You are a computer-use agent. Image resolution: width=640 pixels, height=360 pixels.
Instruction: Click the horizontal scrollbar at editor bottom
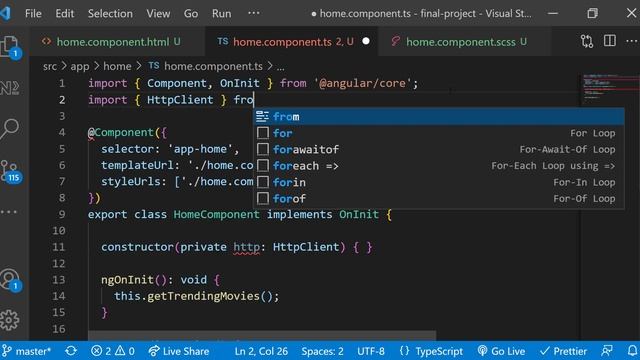(x=262, y=336)
